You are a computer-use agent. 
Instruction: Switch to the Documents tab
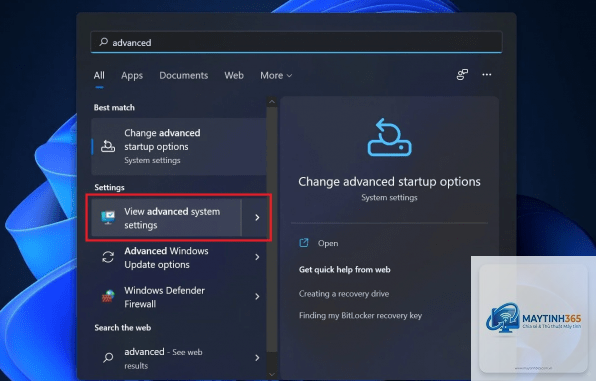(184, 75)
